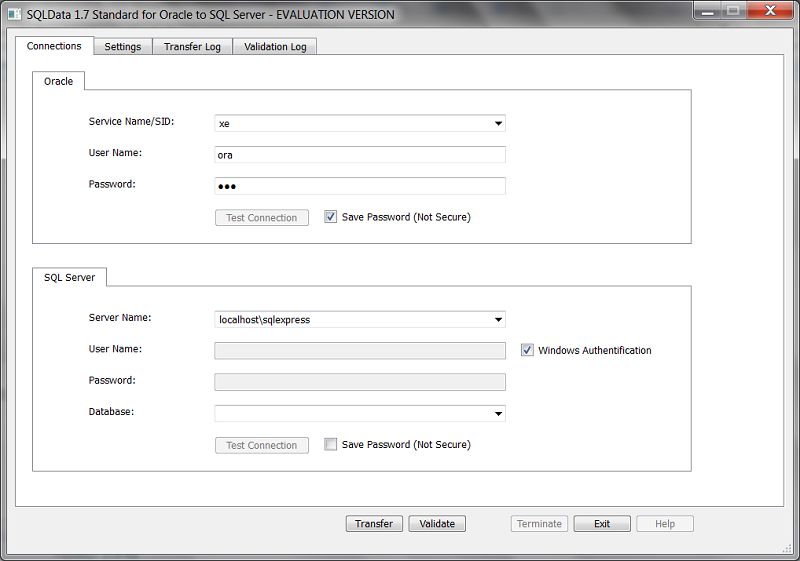The image size is (800, 561).
Task: Click the SQLData application icon in title bar
Action: point(14,14)
